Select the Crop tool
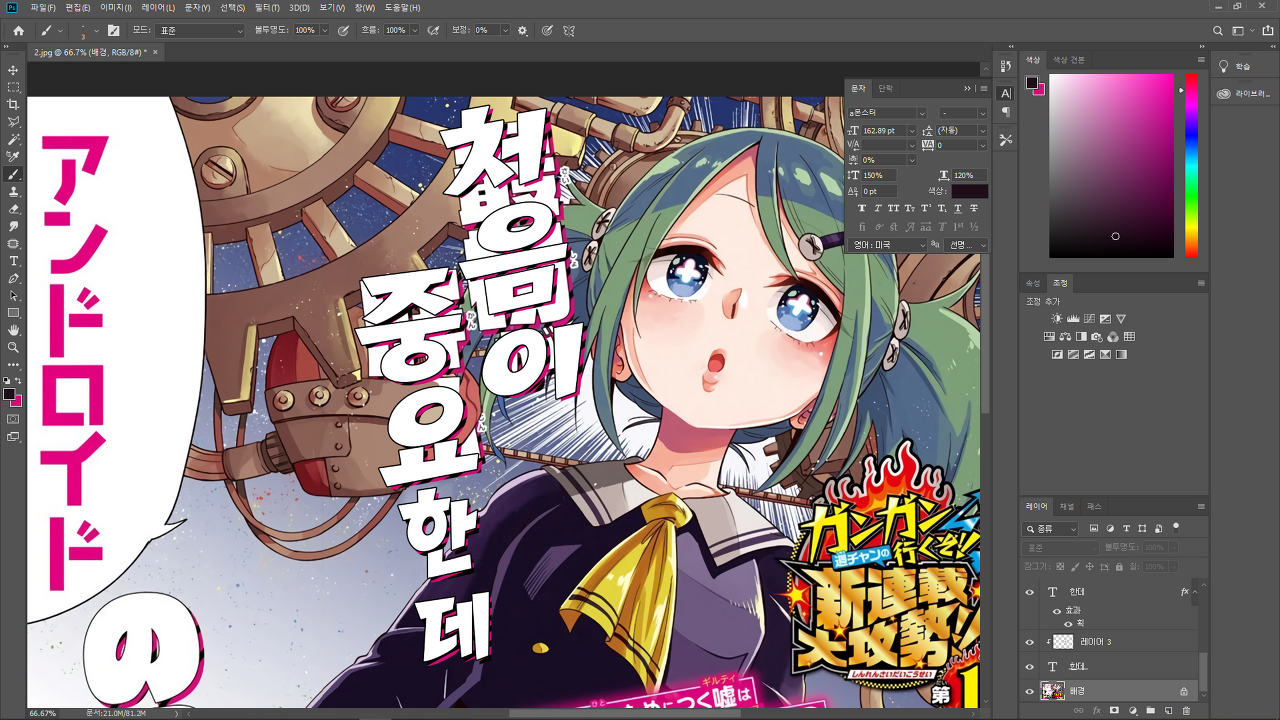Screen dimensions: 1280x720 [x=14, y=104]
